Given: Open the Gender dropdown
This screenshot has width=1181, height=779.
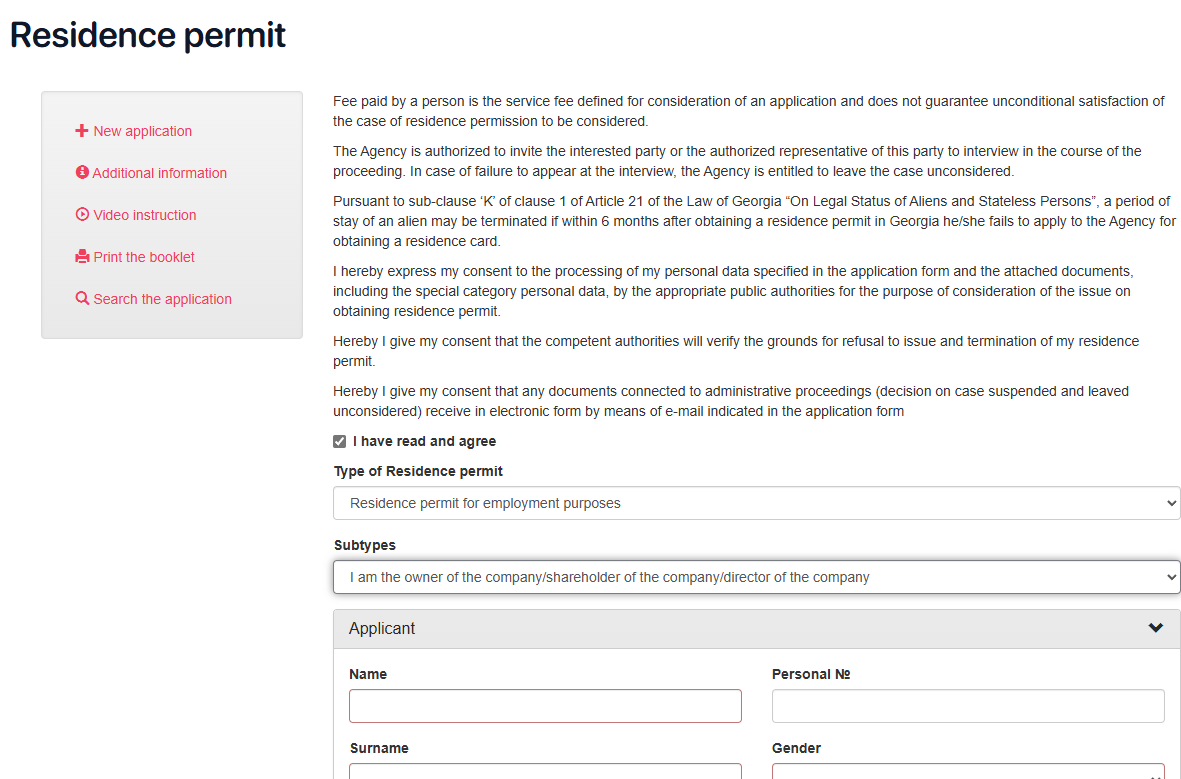Looking at the screenshot, I should (968, 772).
